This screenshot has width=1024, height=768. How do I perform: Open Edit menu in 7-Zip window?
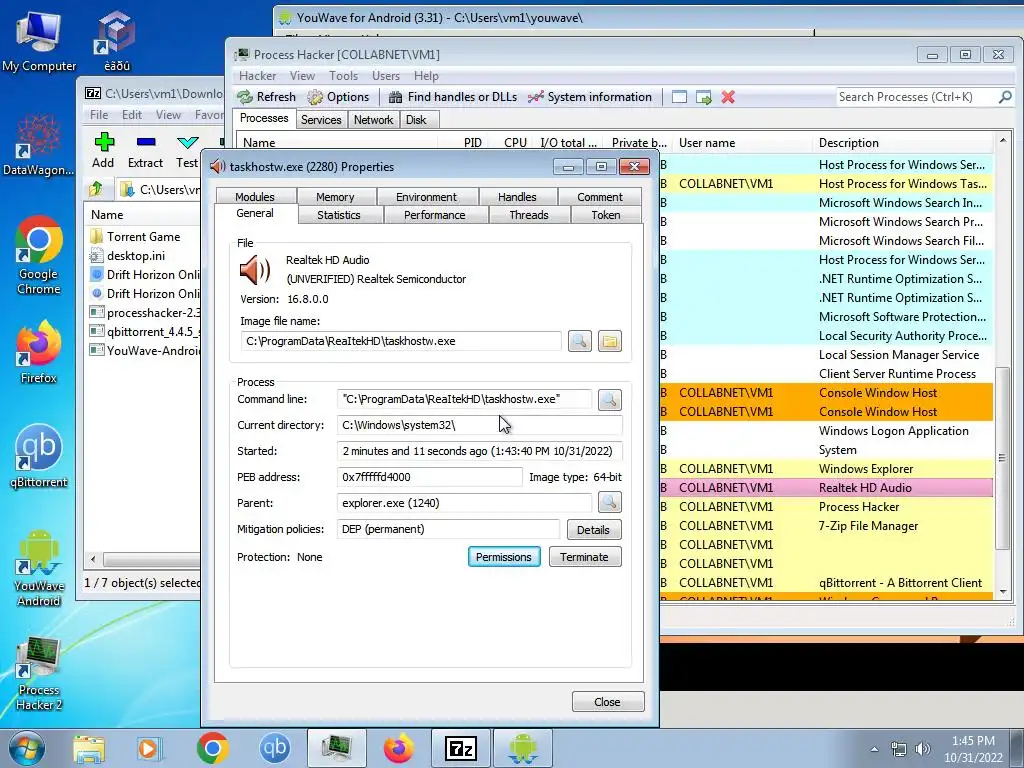[x=132, y=114]
